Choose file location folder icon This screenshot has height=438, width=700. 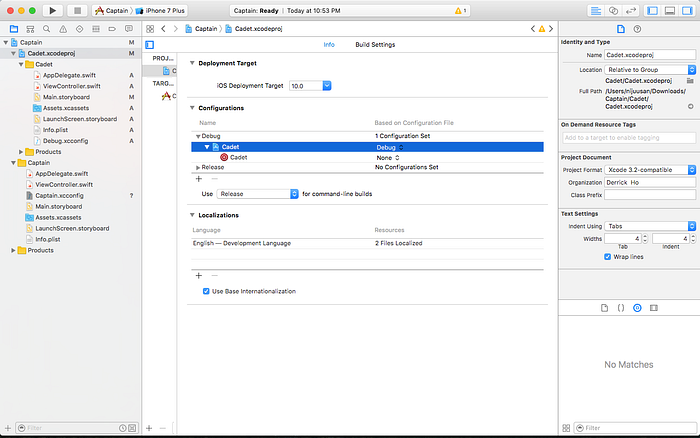click(x=690, y=81)
